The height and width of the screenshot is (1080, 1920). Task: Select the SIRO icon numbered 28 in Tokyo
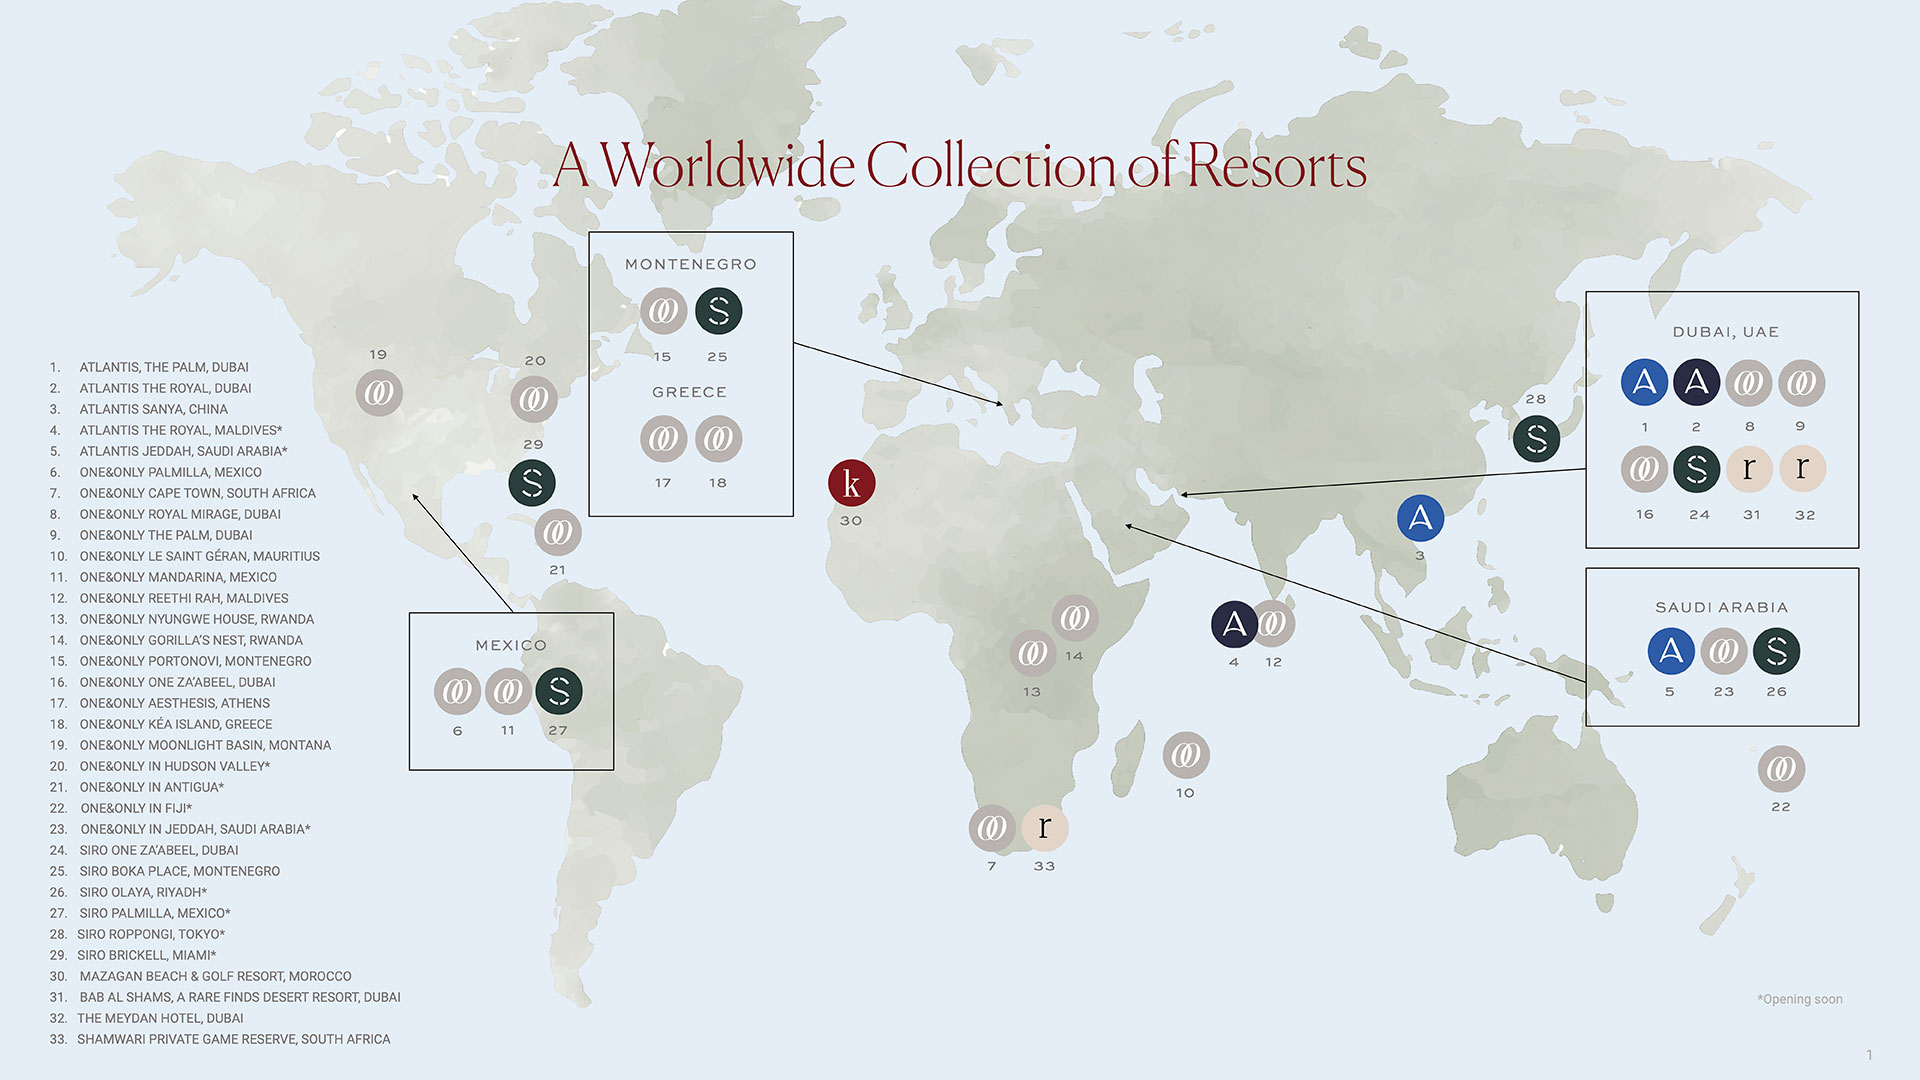(x=1536, y=439)
